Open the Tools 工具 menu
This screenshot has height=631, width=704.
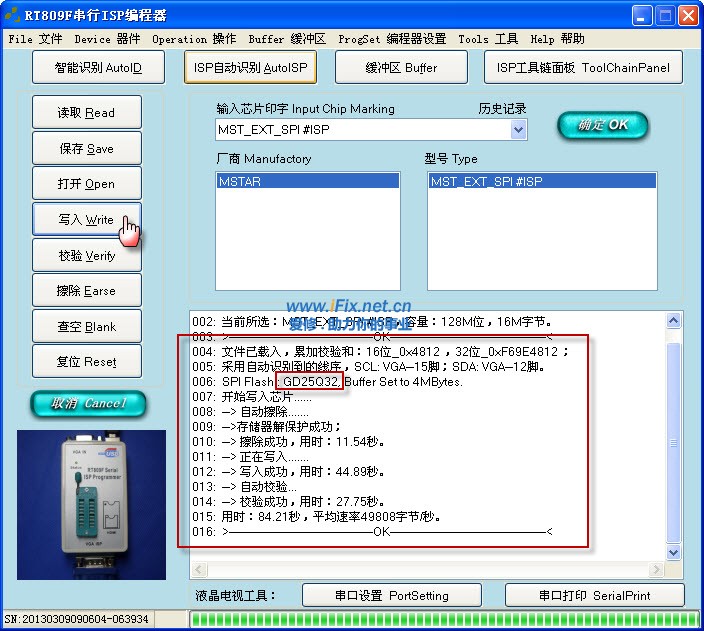488,39
